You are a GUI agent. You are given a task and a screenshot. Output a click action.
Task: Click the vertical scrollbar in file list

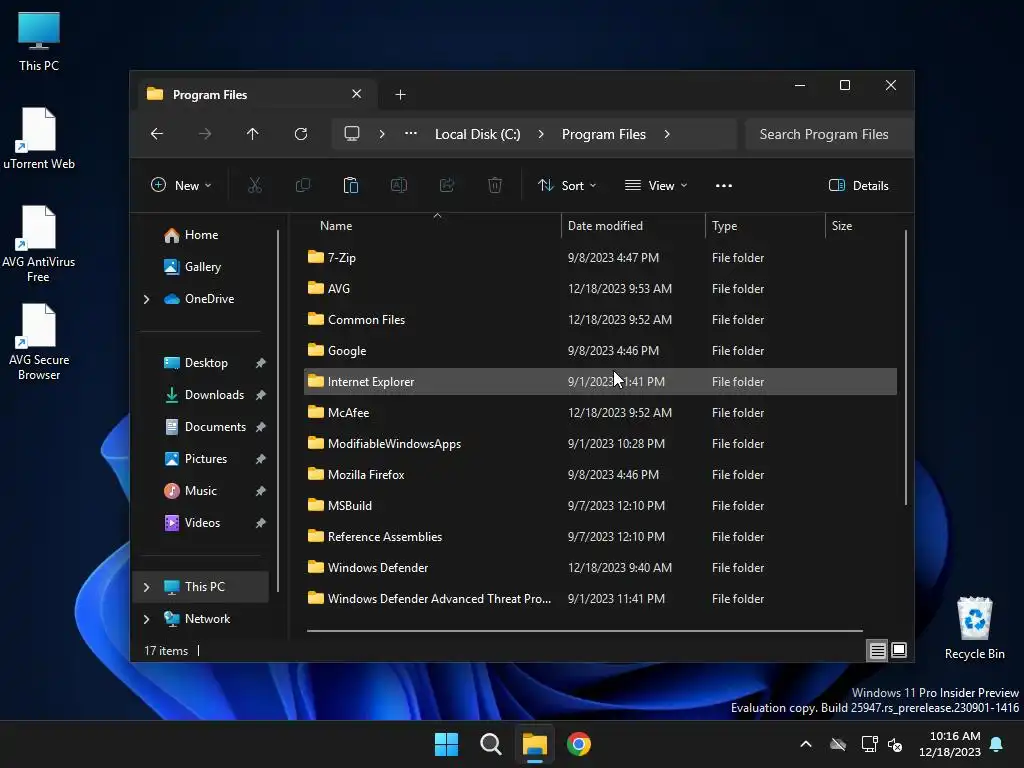tap(906, 367)
